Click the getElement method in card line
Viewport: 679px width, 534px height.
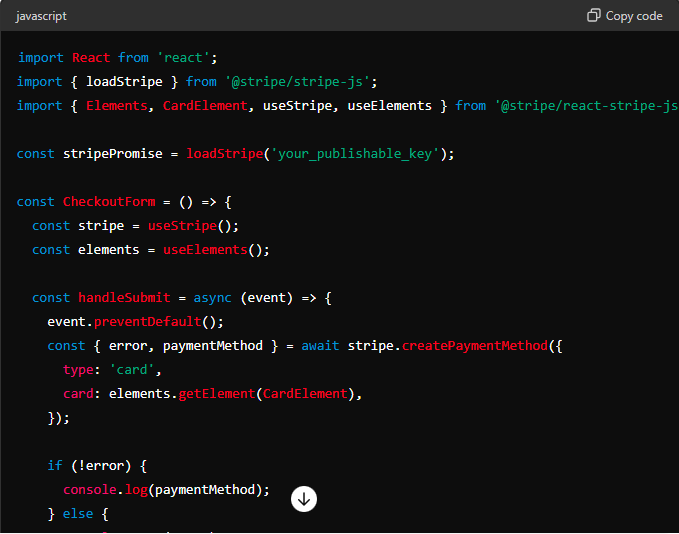216,393
